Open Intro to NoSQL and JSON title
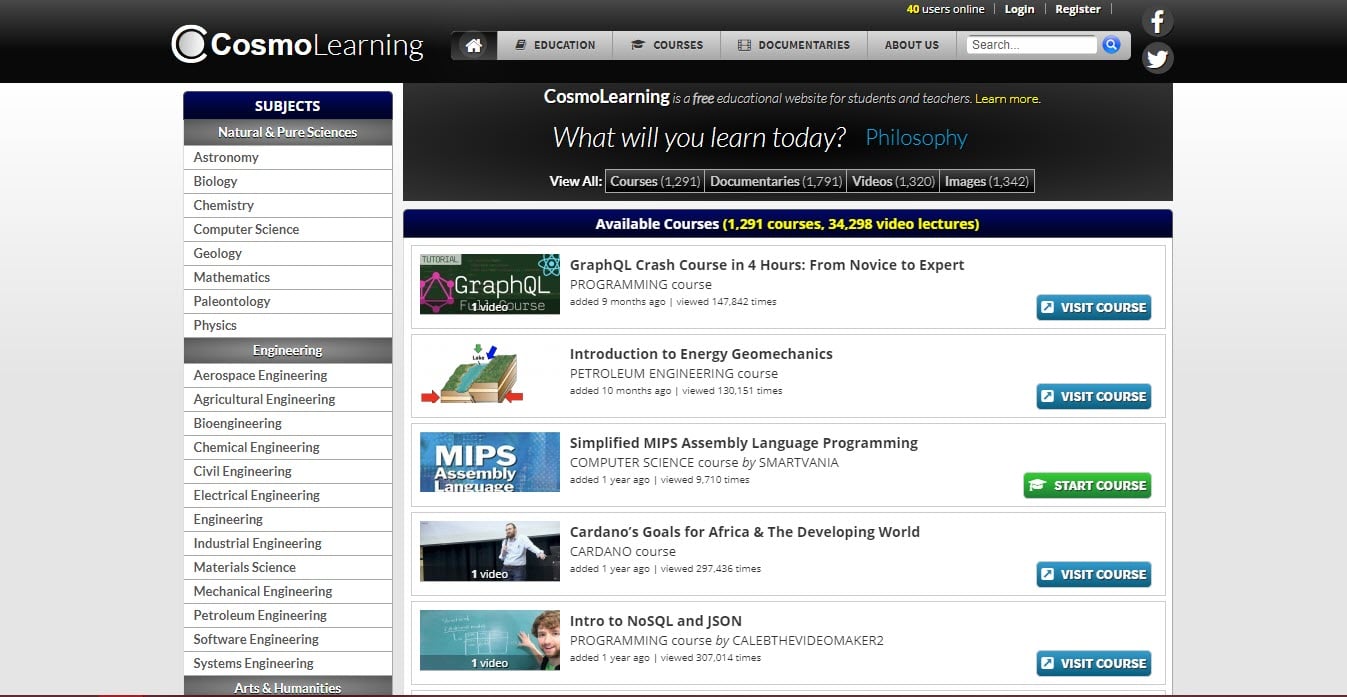Viewport: 1347px width, 697px height. click(x=656, y=621)
